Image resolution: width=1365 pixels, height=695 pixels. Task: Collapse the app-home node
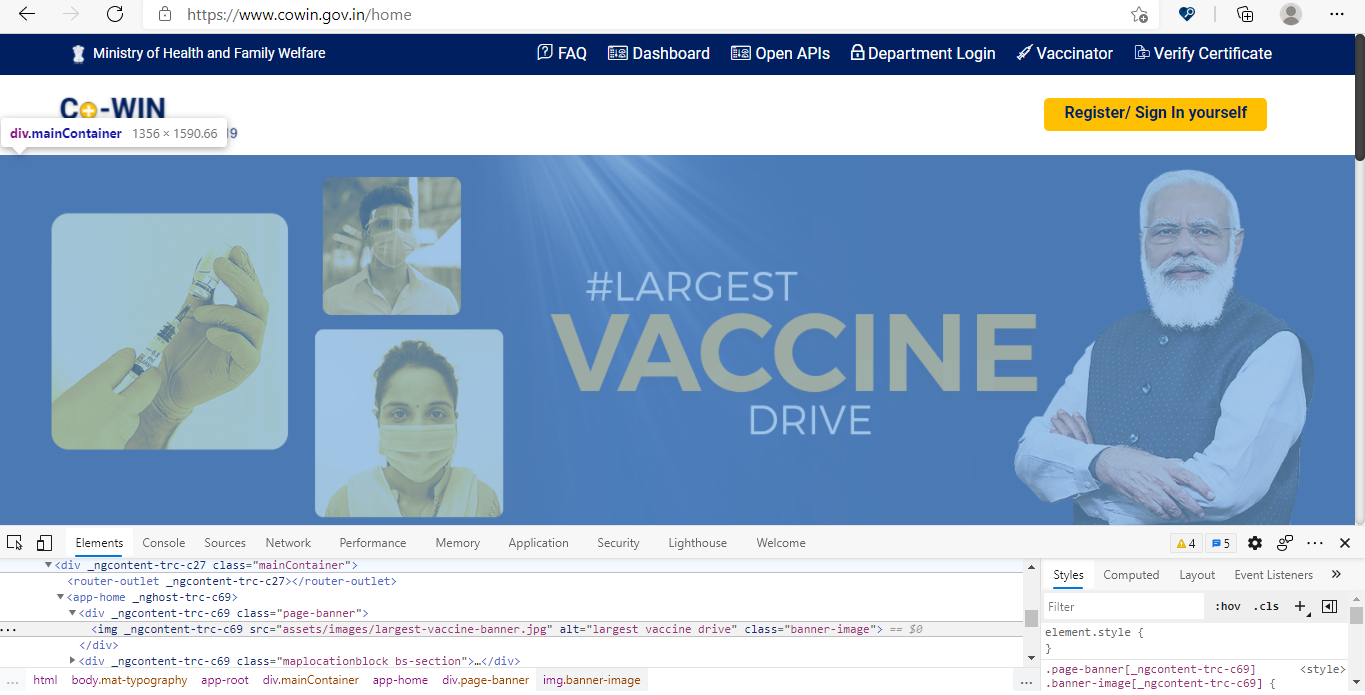[x=61, y=597]
